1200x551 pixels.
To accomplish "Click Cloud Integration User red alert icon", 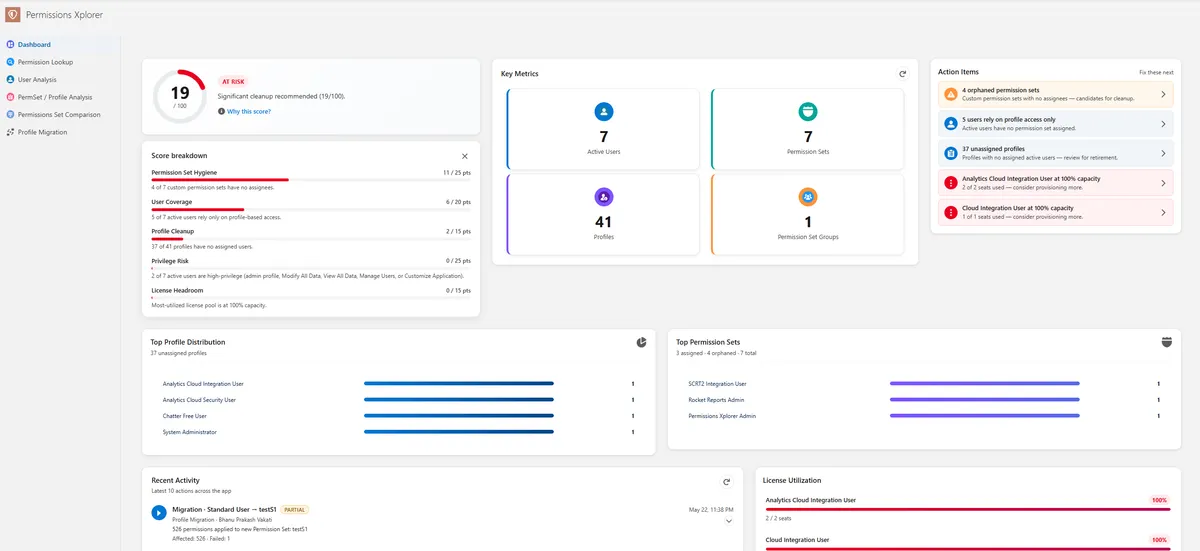I will [x=951, y=212].
